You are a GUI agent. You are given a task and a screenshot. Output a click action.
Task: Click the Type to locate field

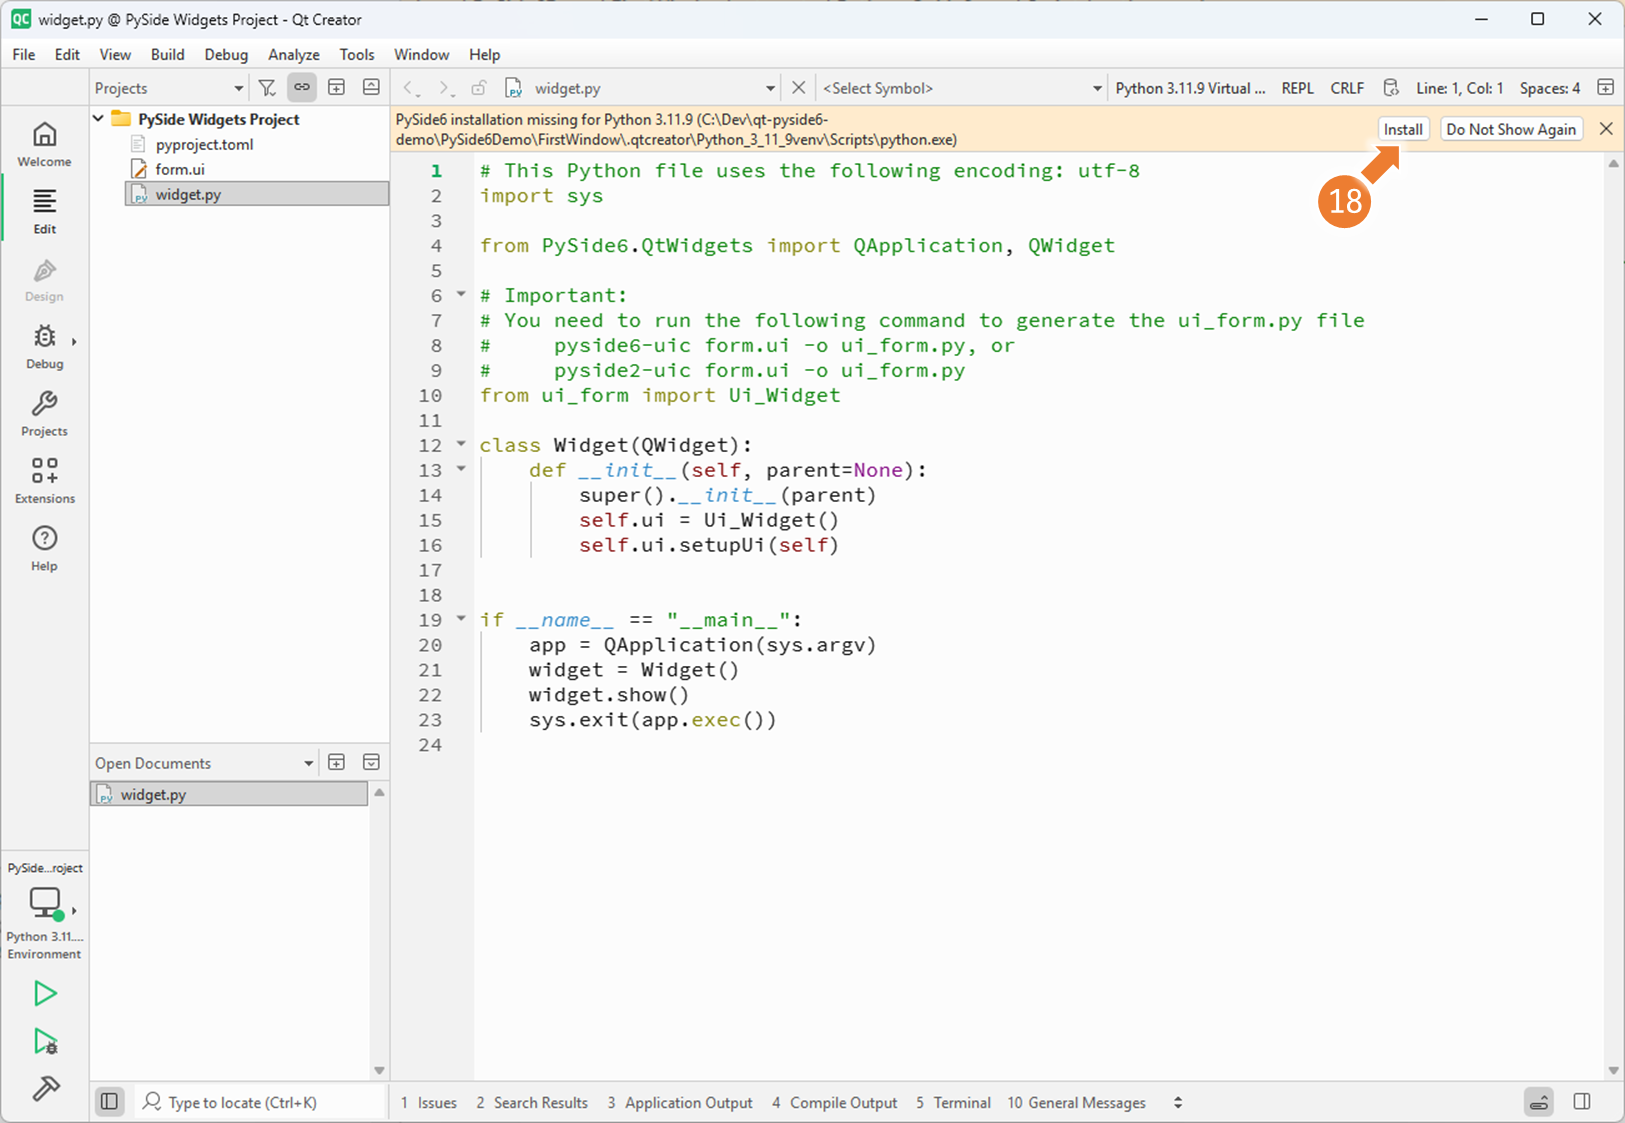coord(261,1102)
